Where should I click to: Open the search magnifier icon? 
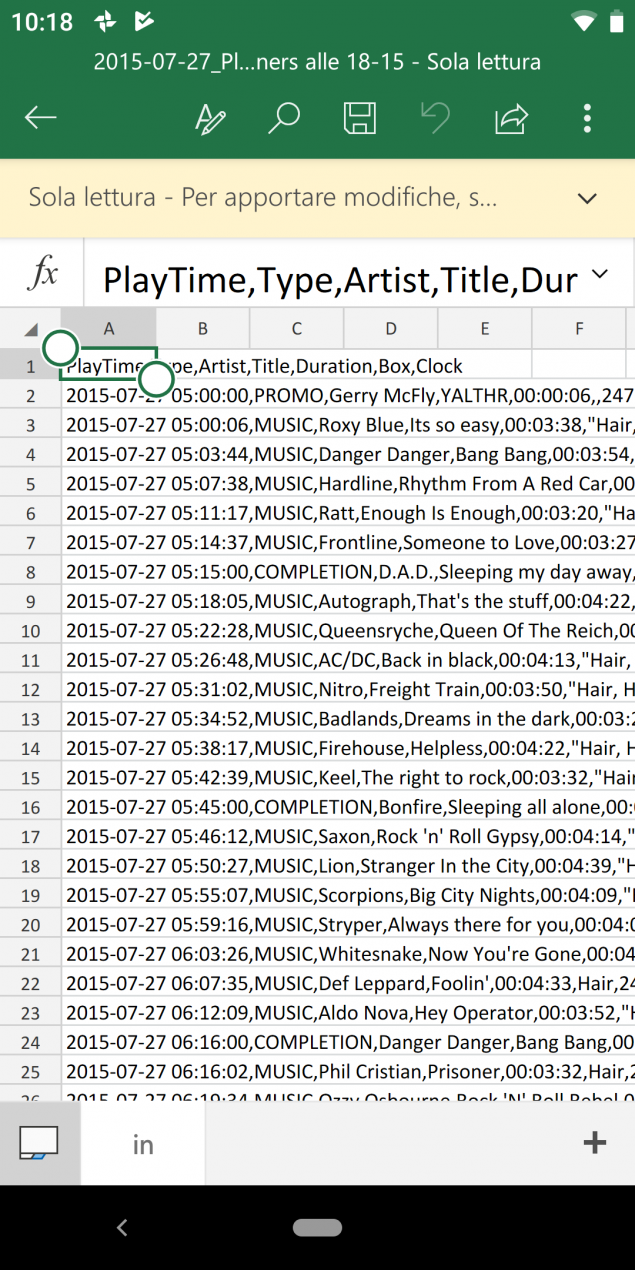click(284, 118)
